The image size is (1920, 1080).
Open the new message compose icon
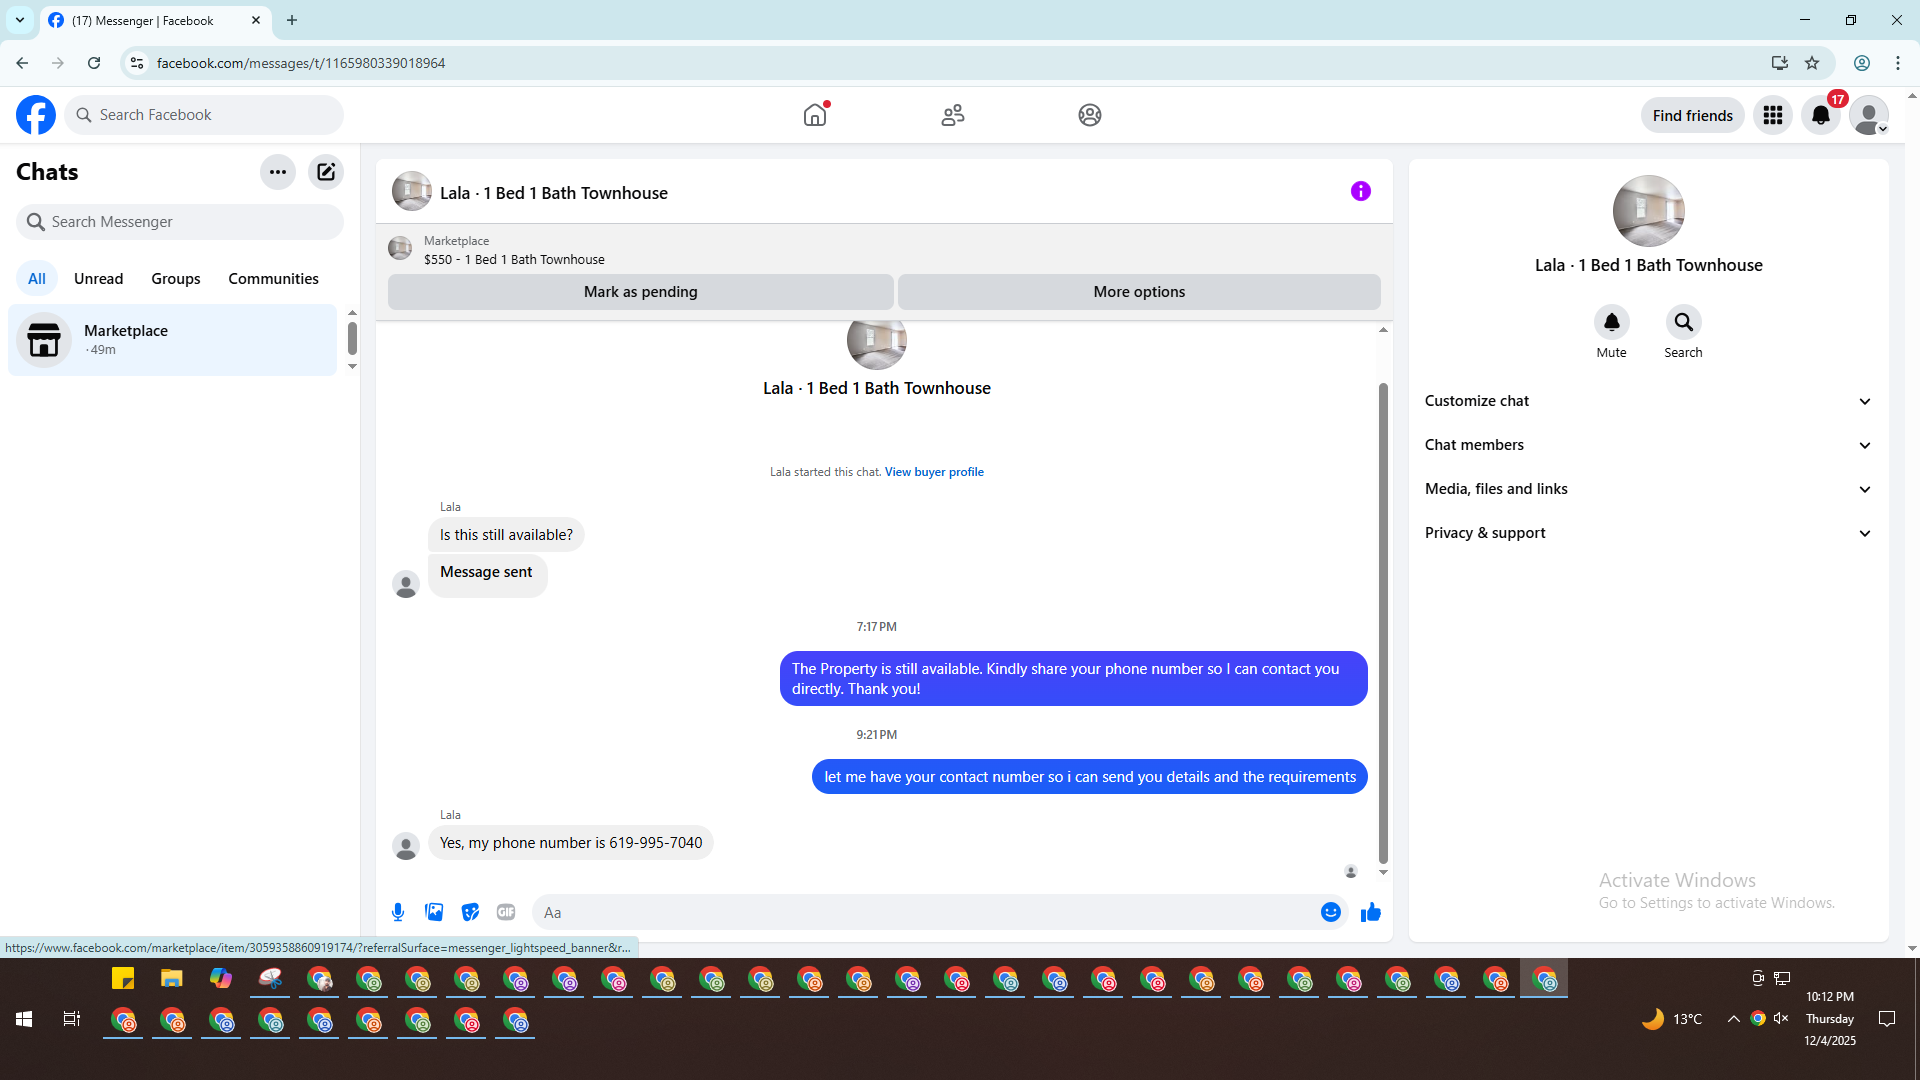326,172
